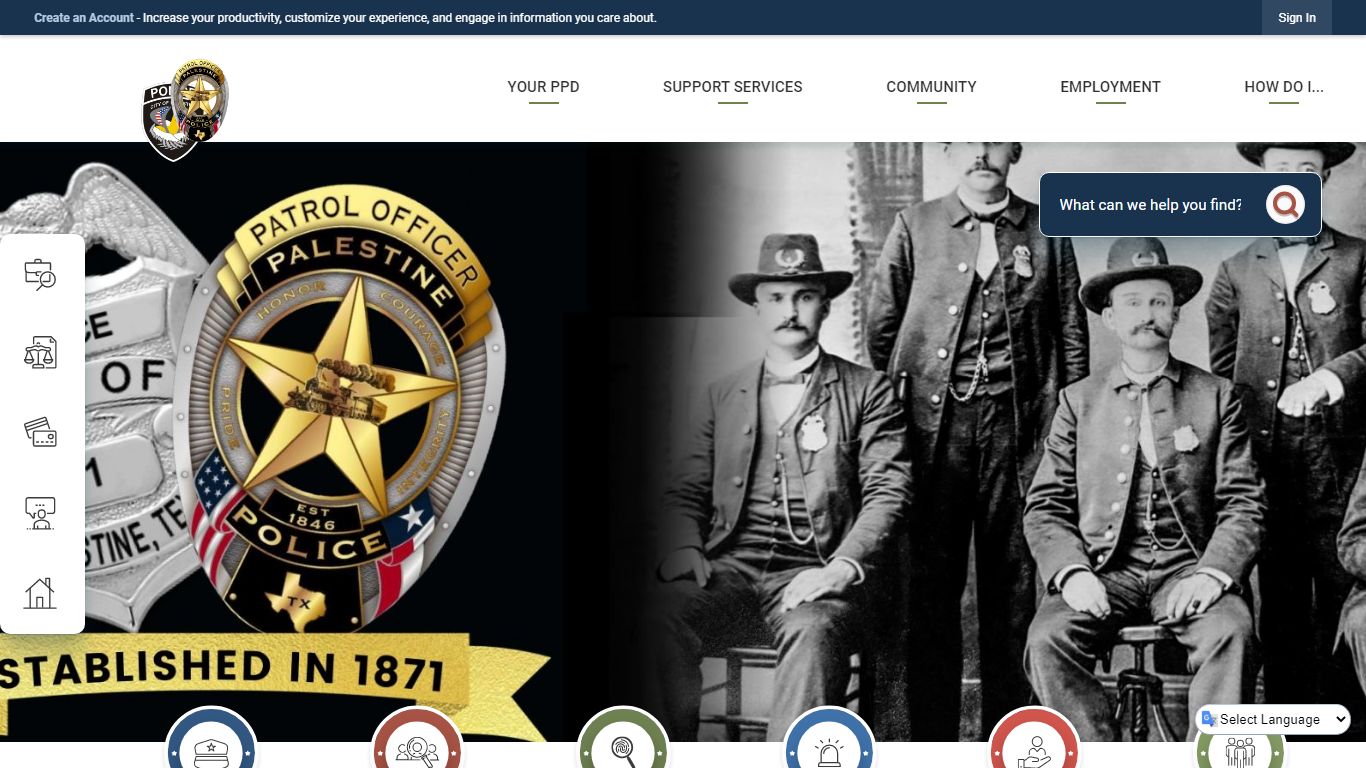
Task: Follow the Create an Account link
Action: [x=84, y=18]
